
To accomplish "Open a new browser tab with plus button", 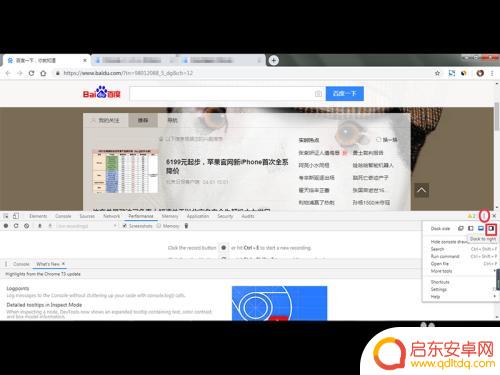I will coord(274,60).
